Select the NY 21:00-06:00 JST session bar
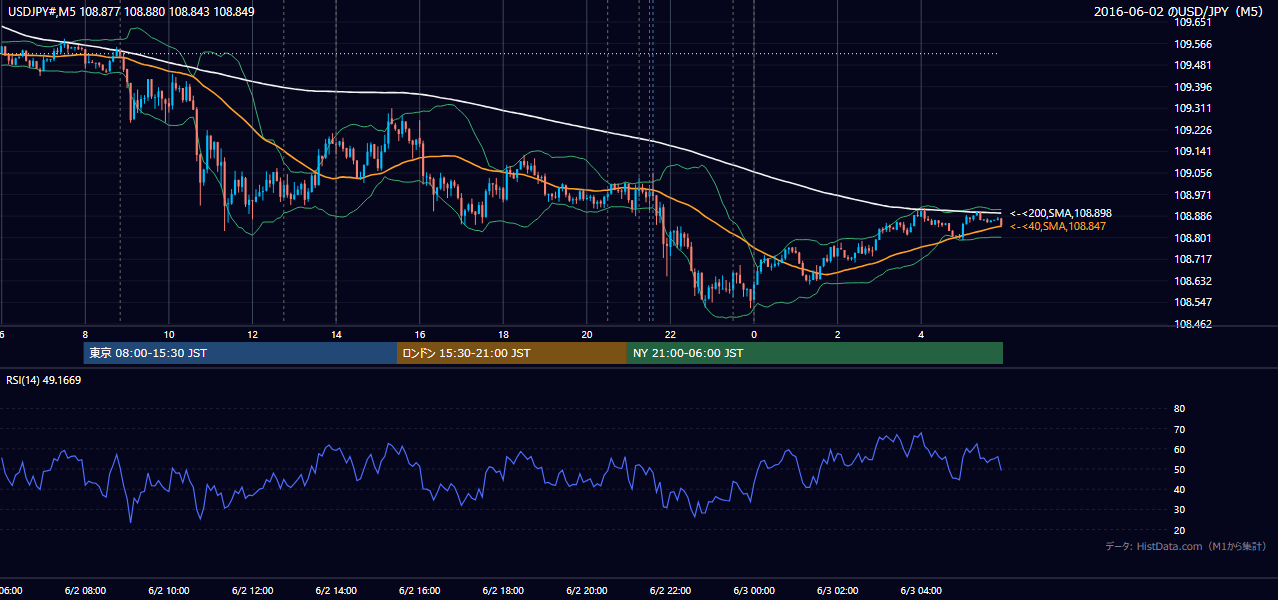 815,353
